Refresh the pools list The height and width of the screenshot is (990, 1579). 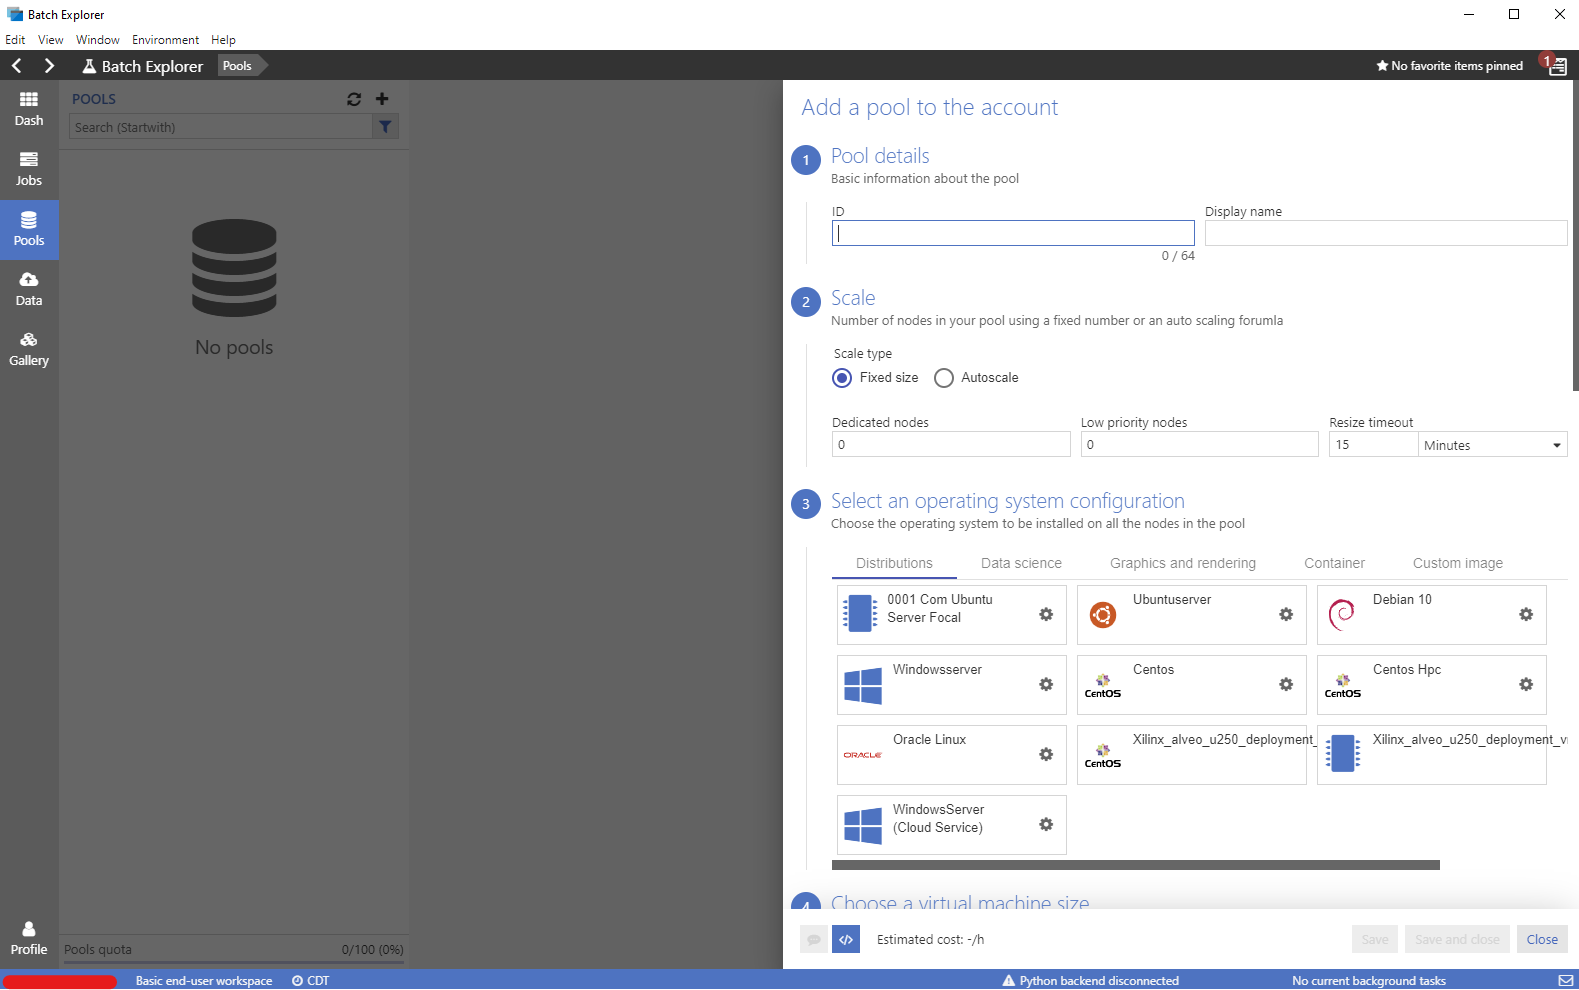[x=354, y=99]
